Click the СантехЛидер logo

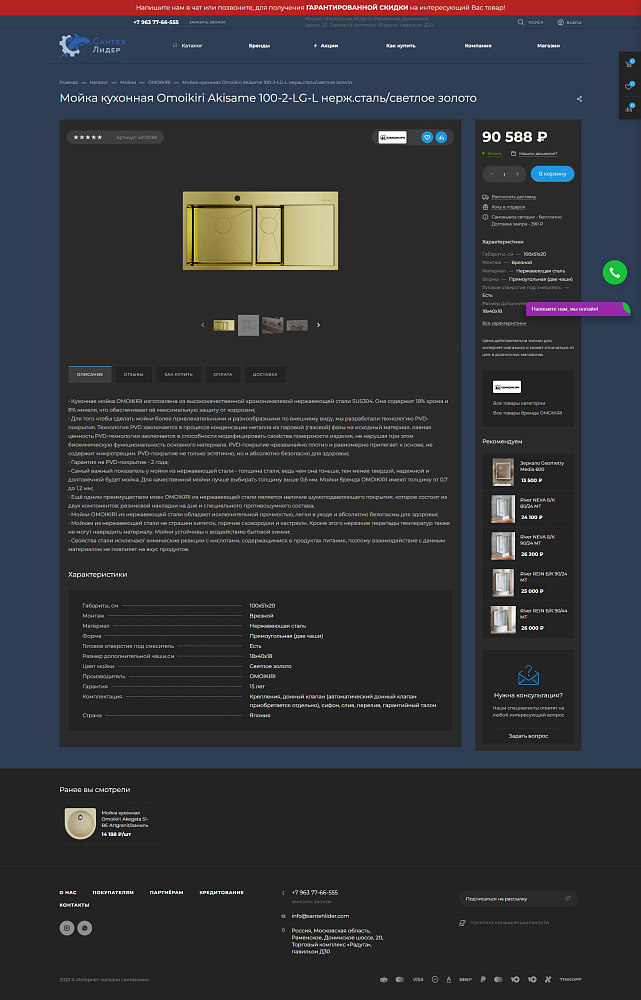93,45
